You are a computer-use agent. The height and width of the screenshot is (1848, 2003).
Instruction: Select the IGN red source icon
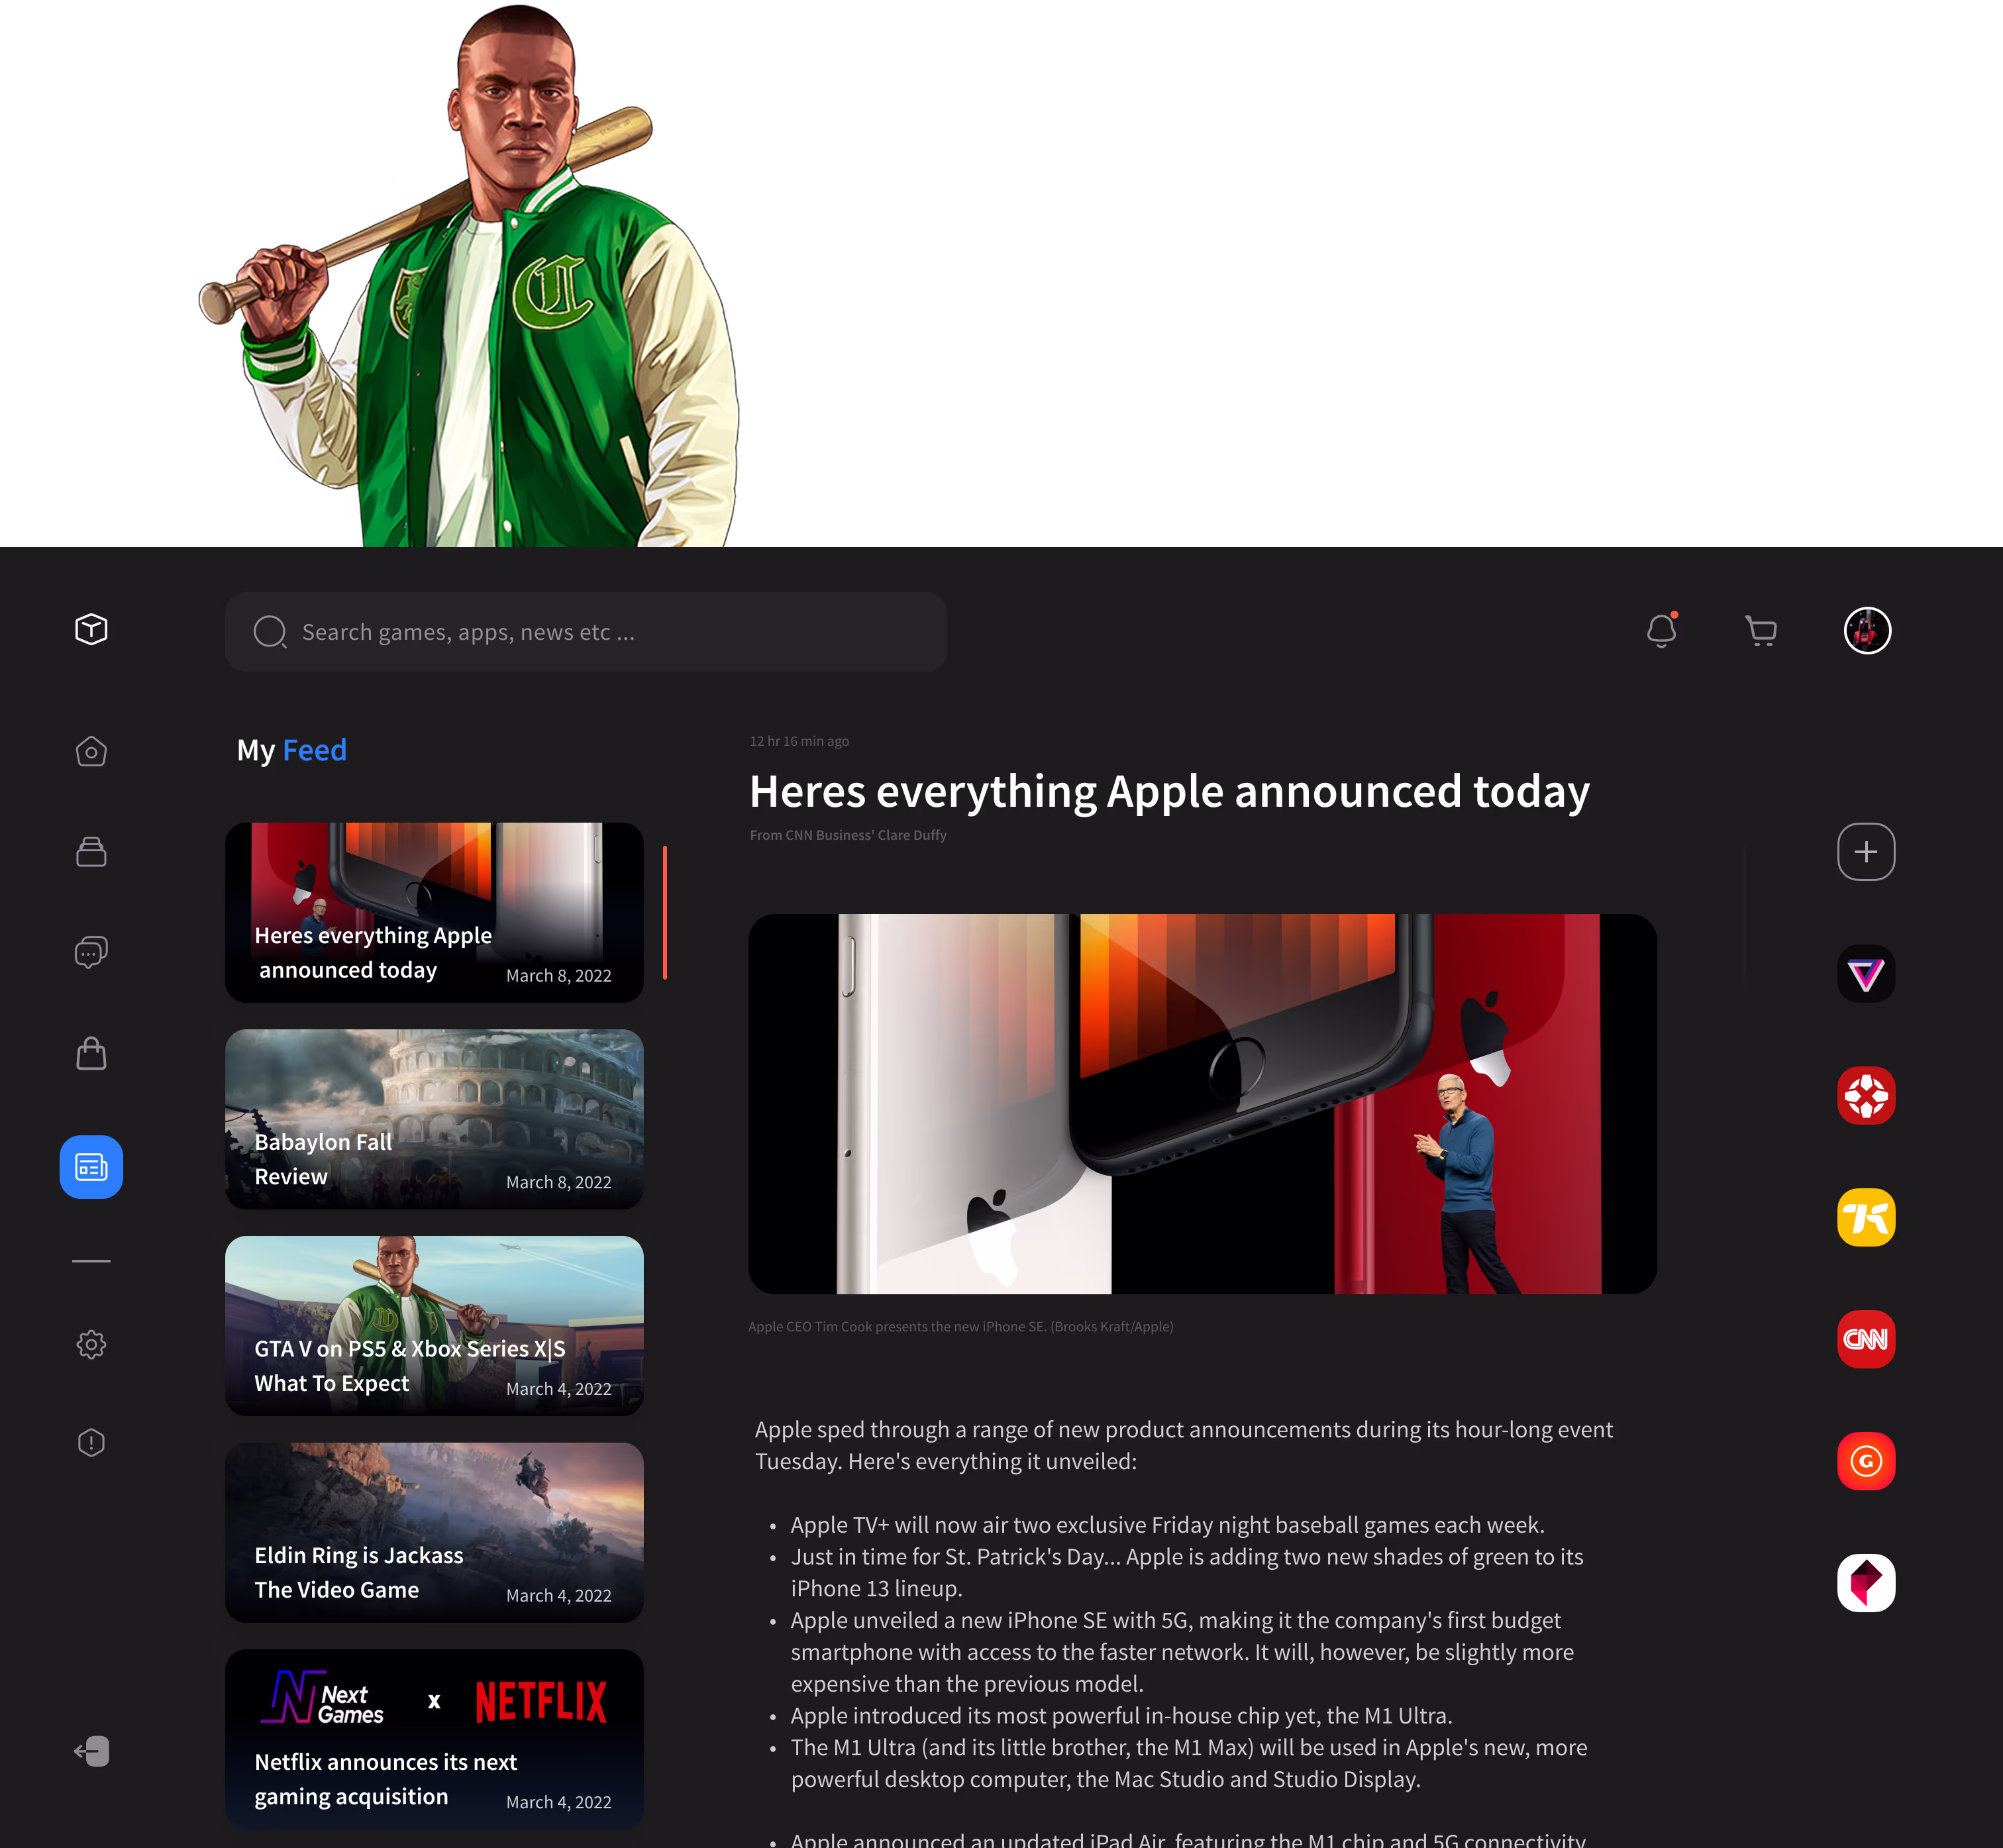pos(1865,1096)
